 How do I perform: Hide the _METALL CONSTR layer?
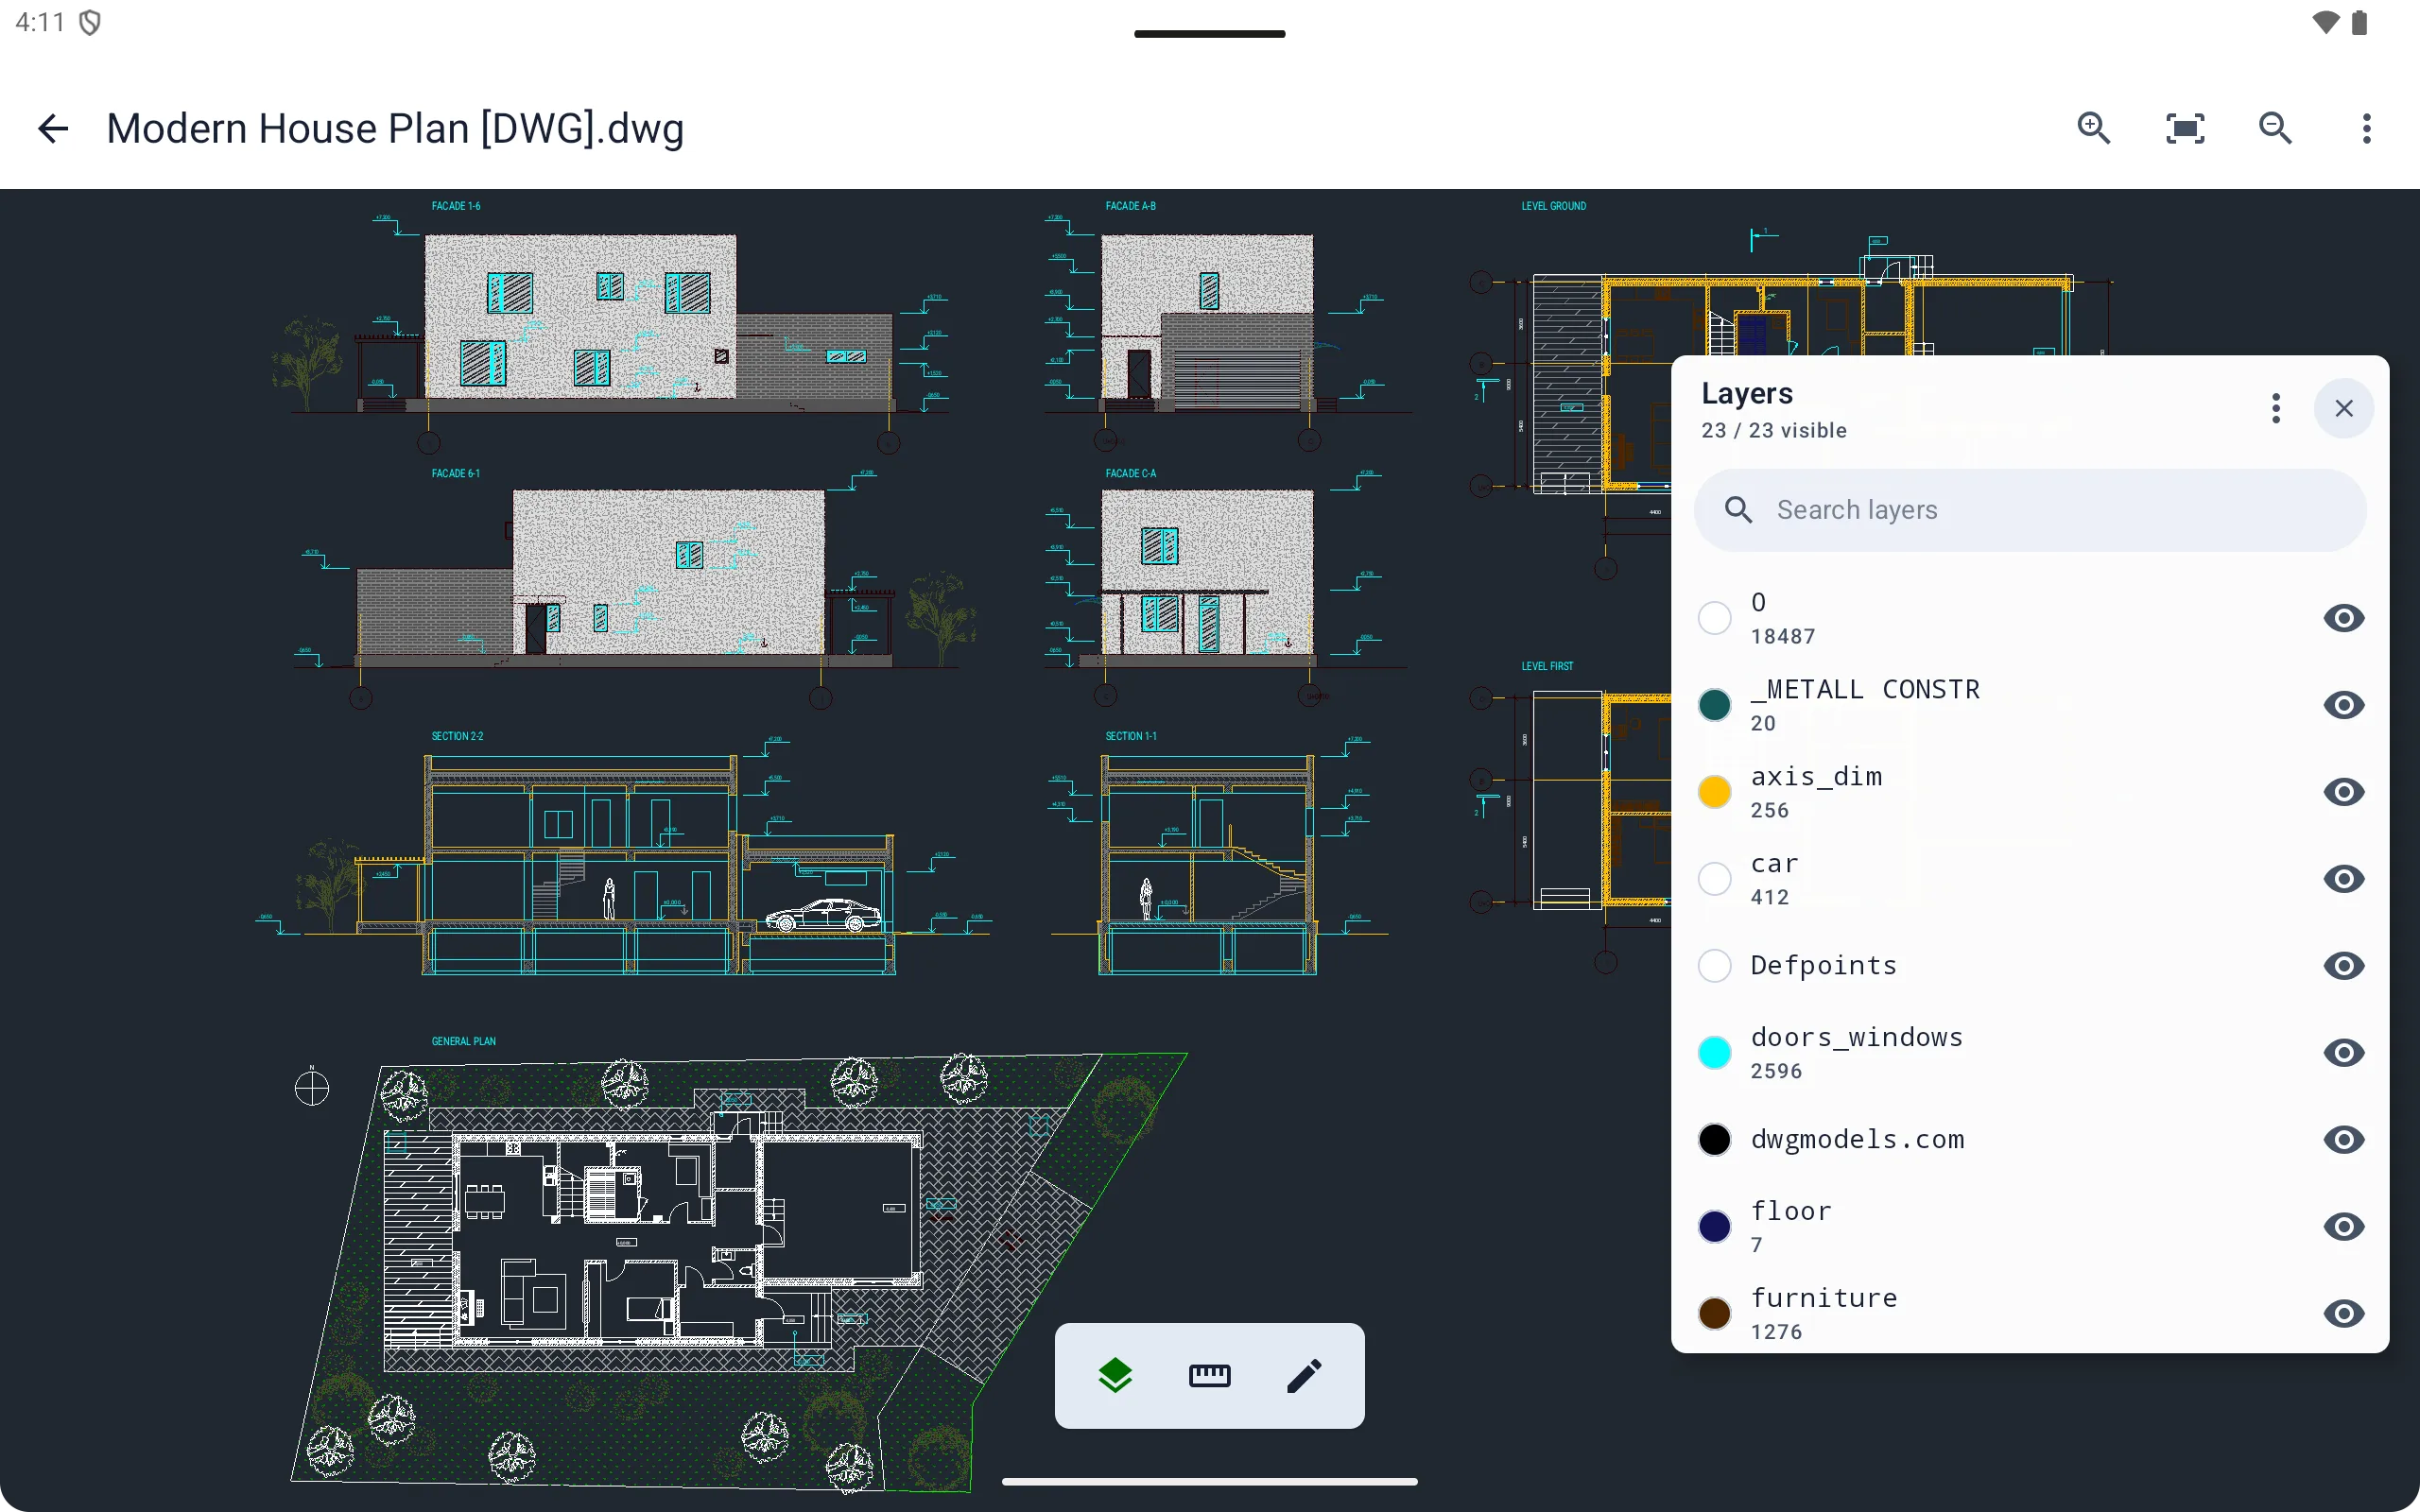(2343, 705)
